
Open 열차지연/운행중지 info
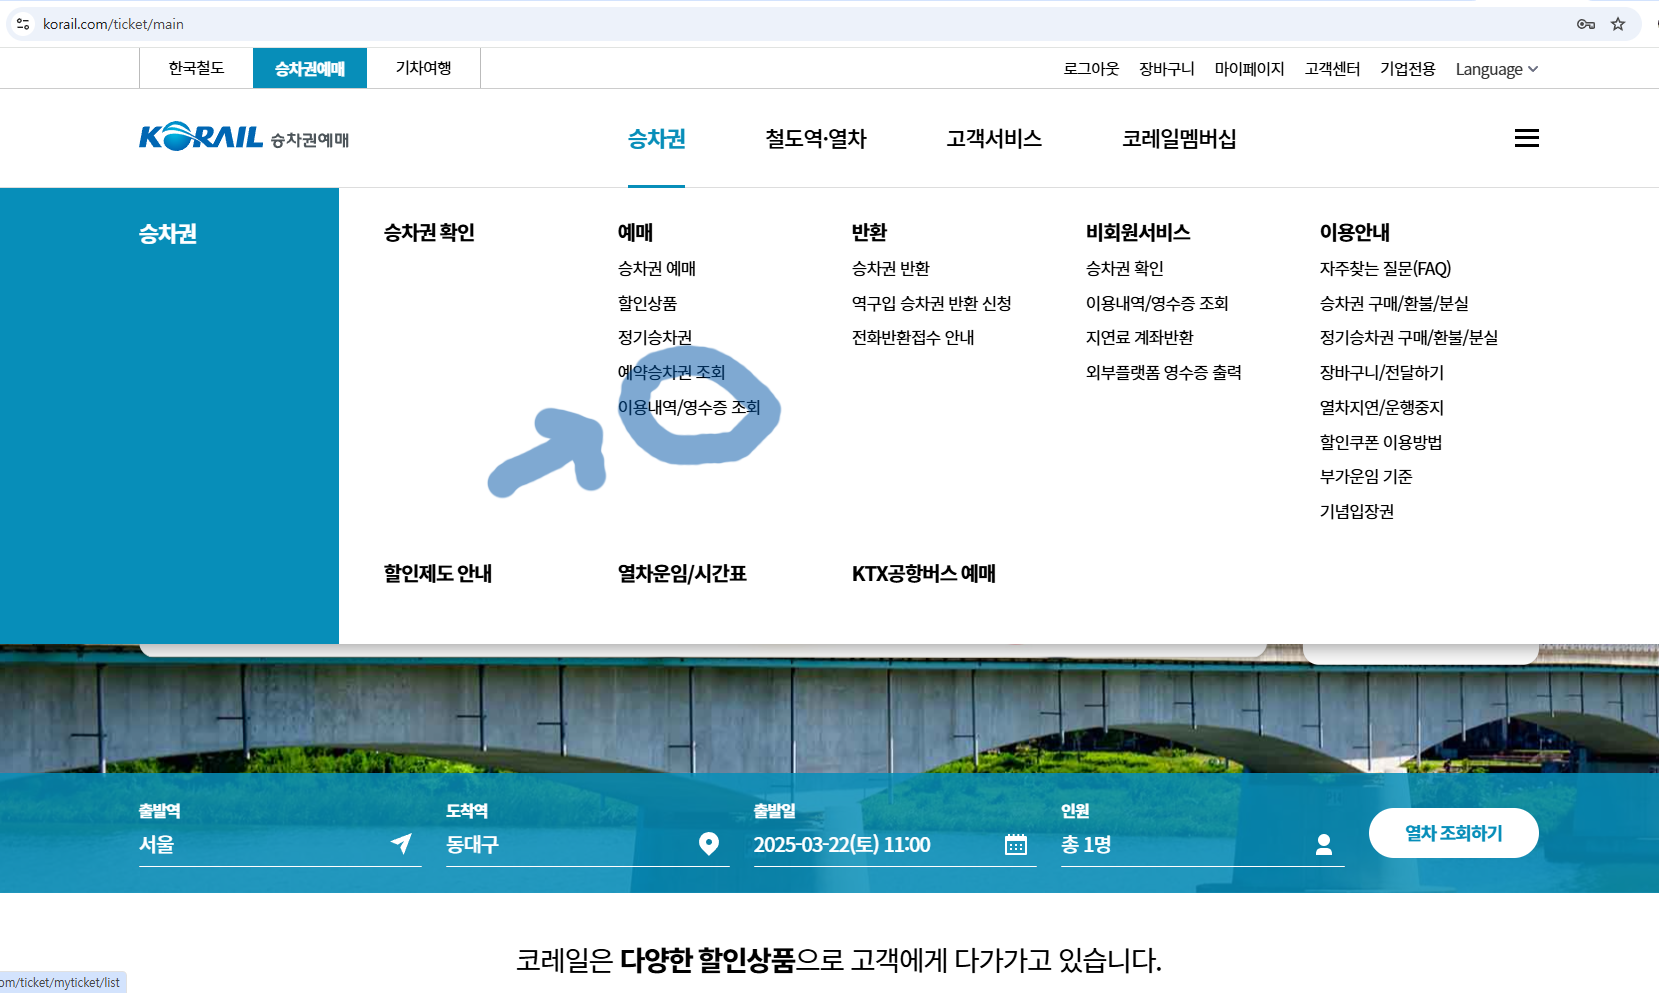click(1382, 407)
